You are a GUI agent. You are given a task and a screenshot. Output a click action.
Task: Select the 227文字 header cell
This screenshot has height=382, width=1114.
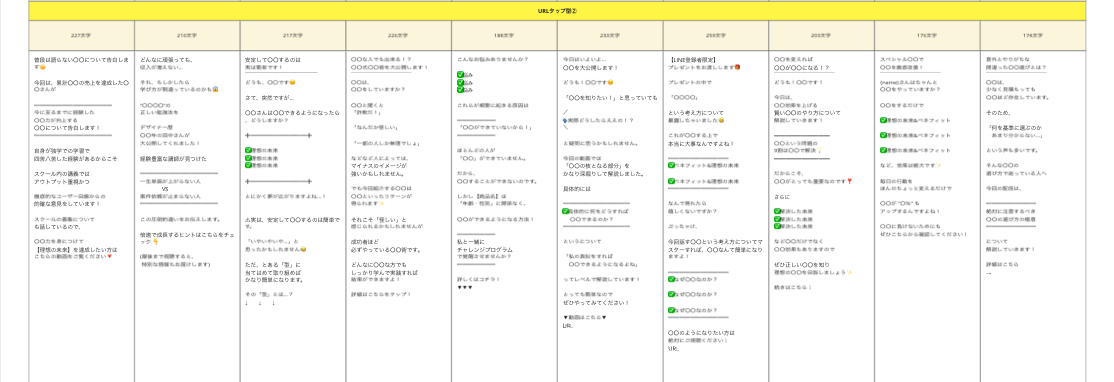pos(82,35)
